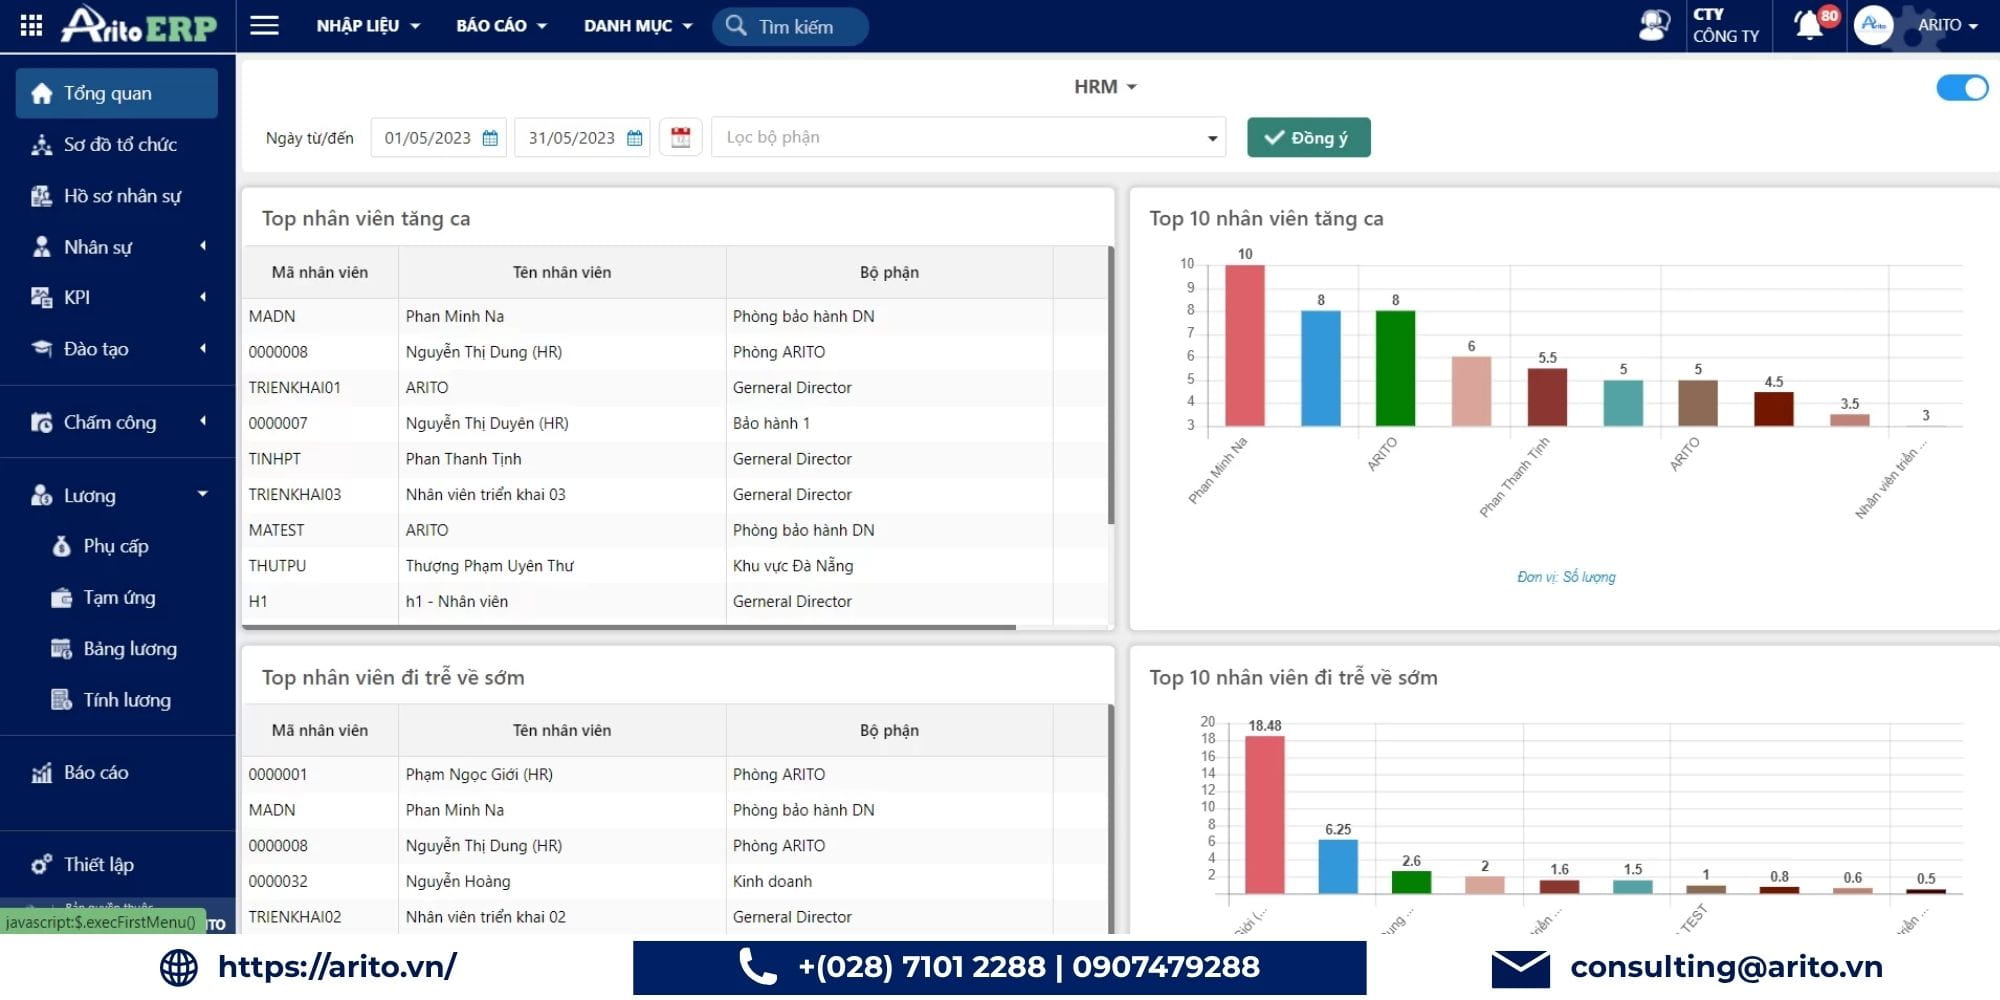Open the HRM dashboard dropdown
The width and height of the screenshot is (2000, 1000).
[x=1105, y=87]
